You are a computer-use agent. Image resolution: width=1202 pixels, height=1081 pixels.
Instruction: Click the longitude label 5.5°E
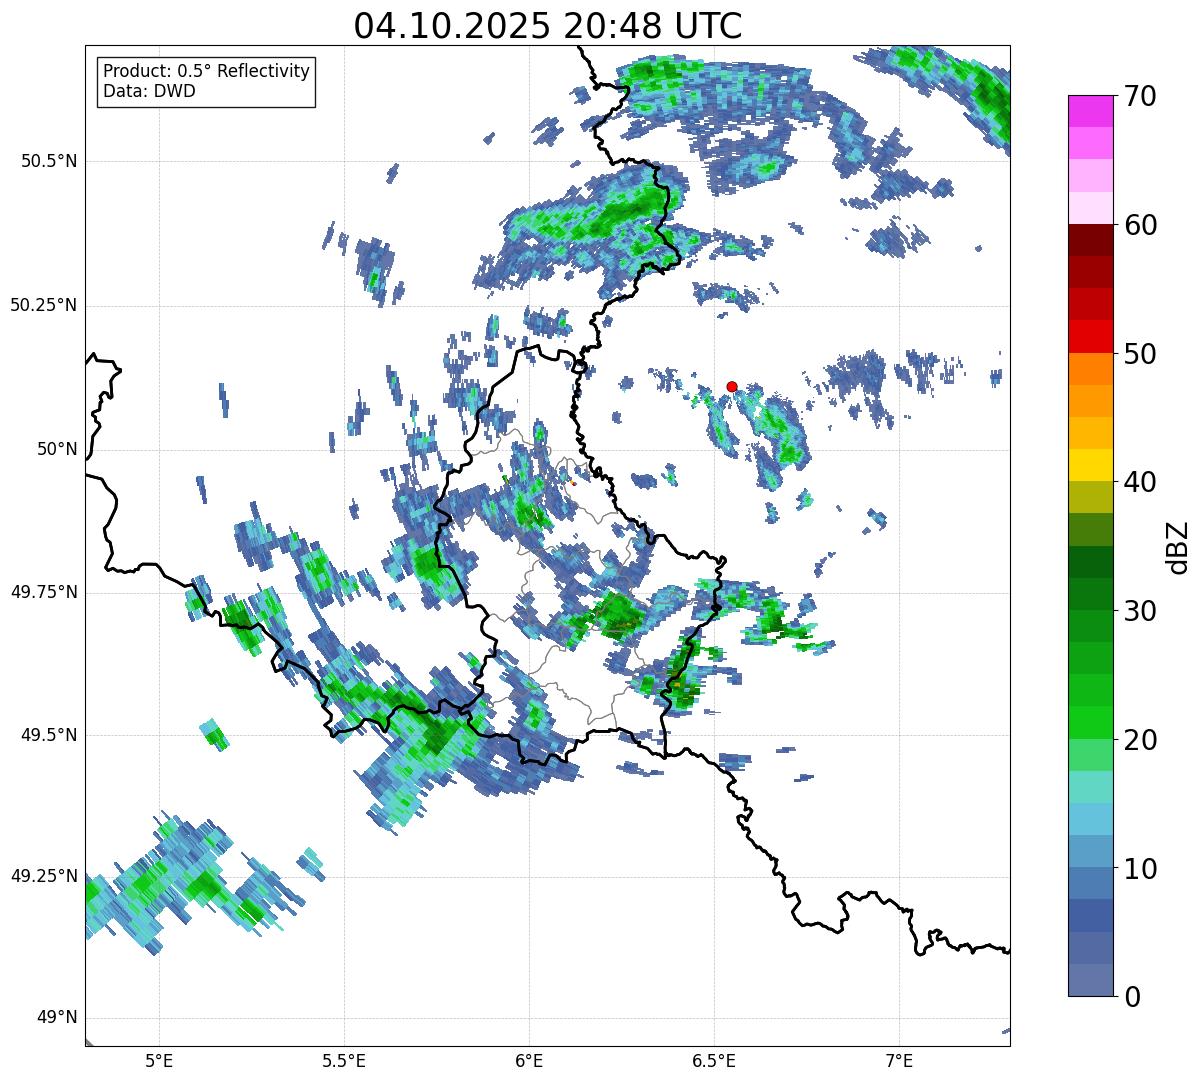pos(344,1060)
